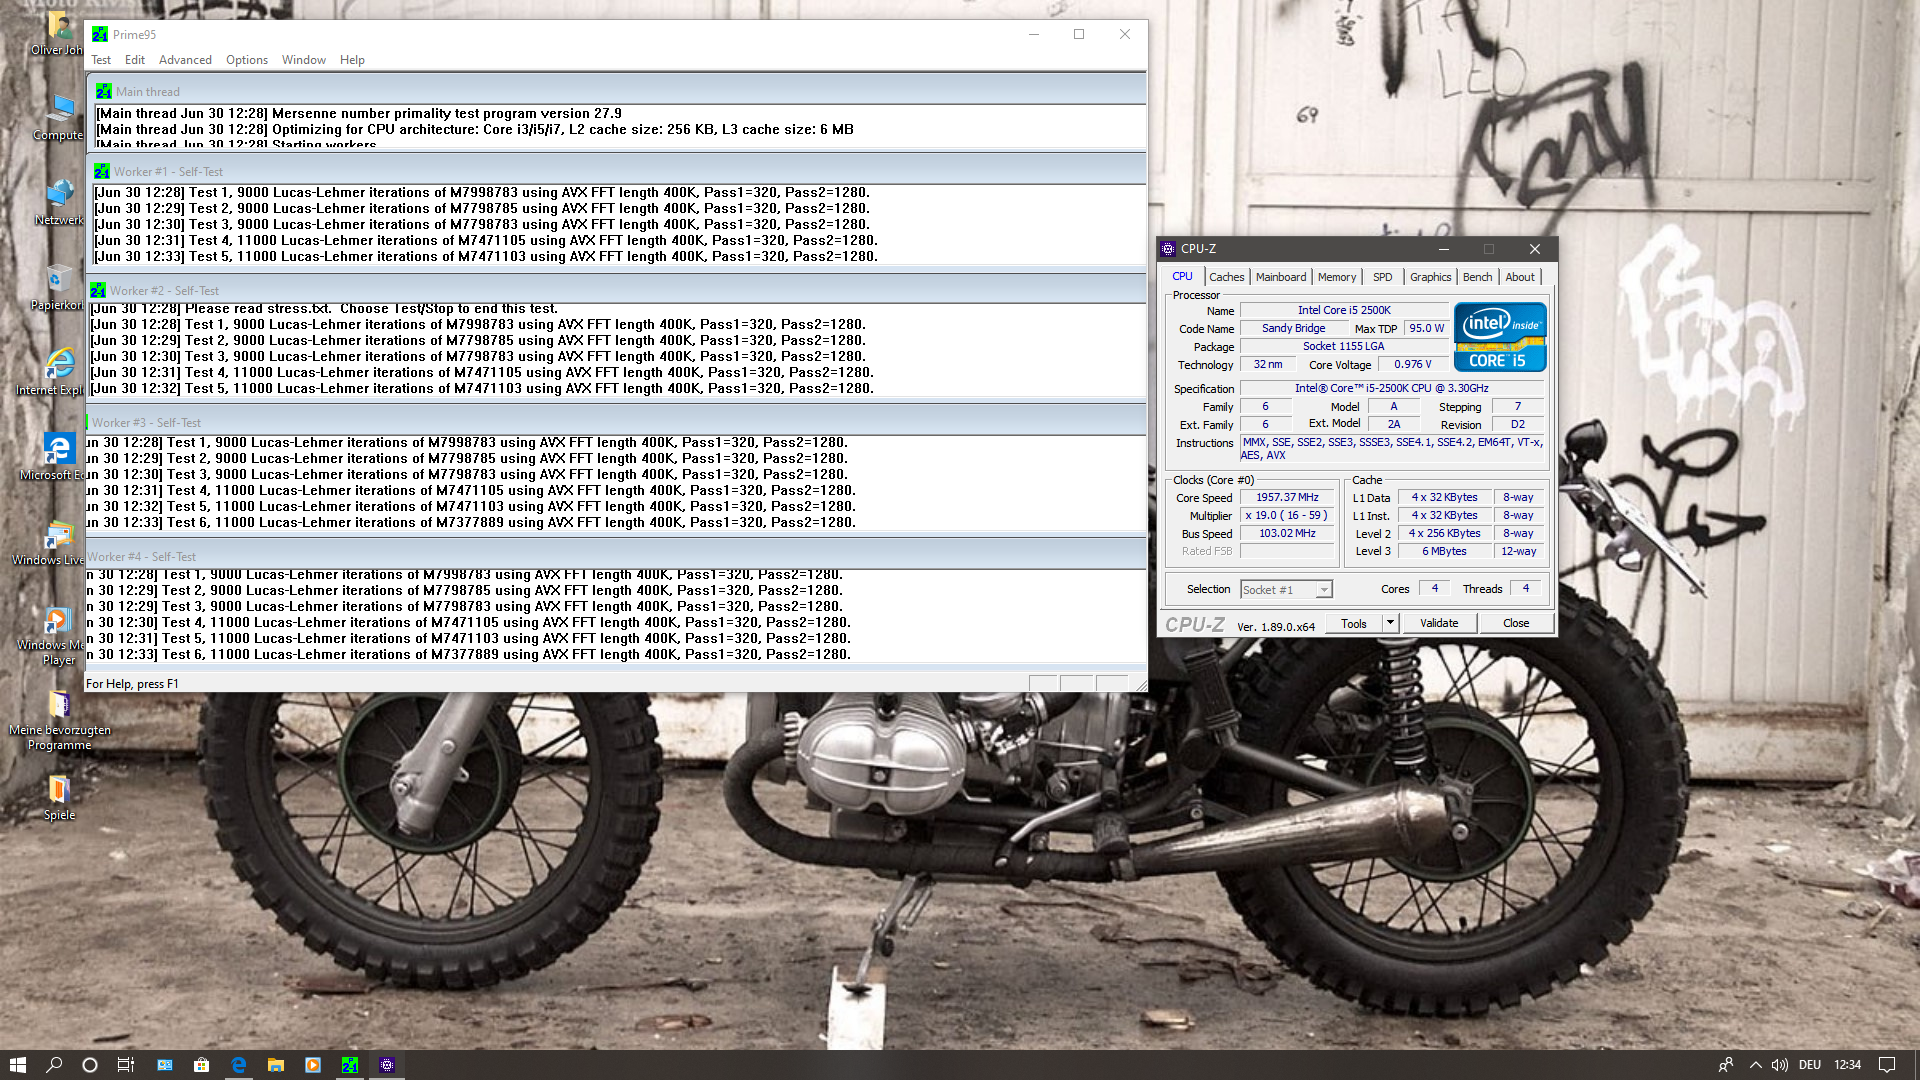Screen dimensions: 1920x1080
Task: Expand the Tools dropdown arrow in CPU-Z
Action: tap(1390, 623)
